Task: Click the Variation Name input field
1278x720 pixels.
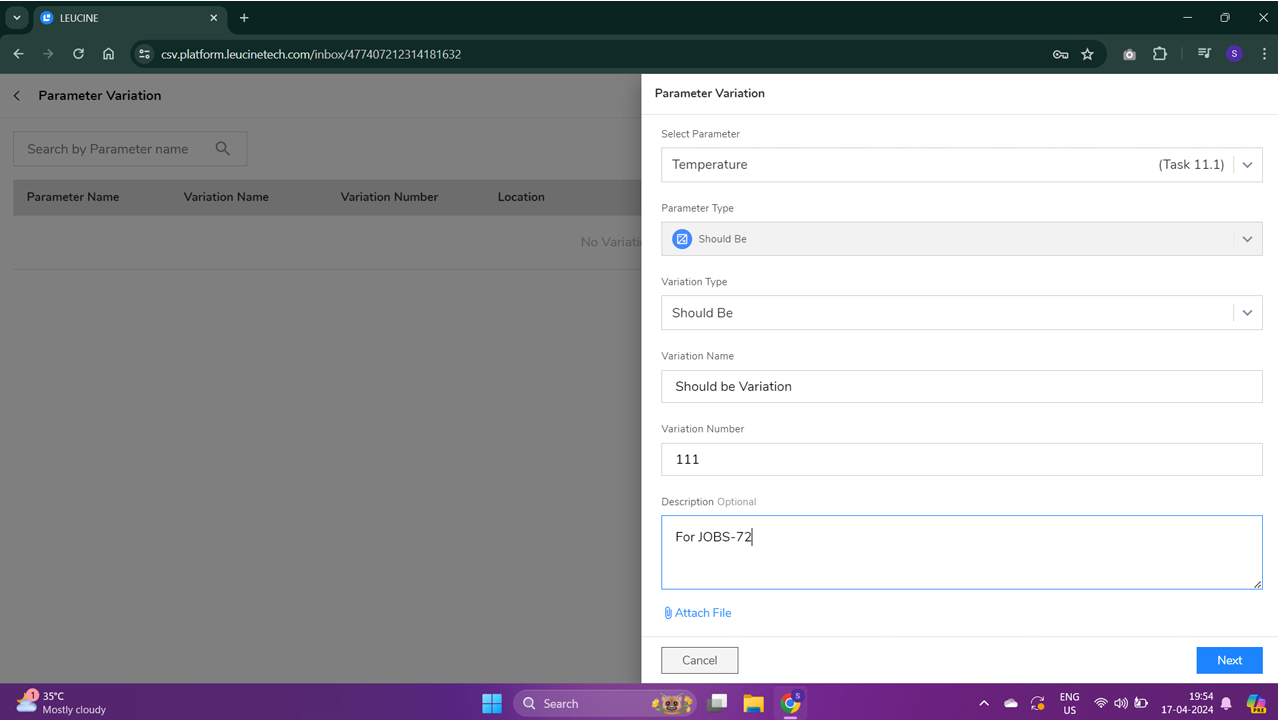Action: coord(961,386)
